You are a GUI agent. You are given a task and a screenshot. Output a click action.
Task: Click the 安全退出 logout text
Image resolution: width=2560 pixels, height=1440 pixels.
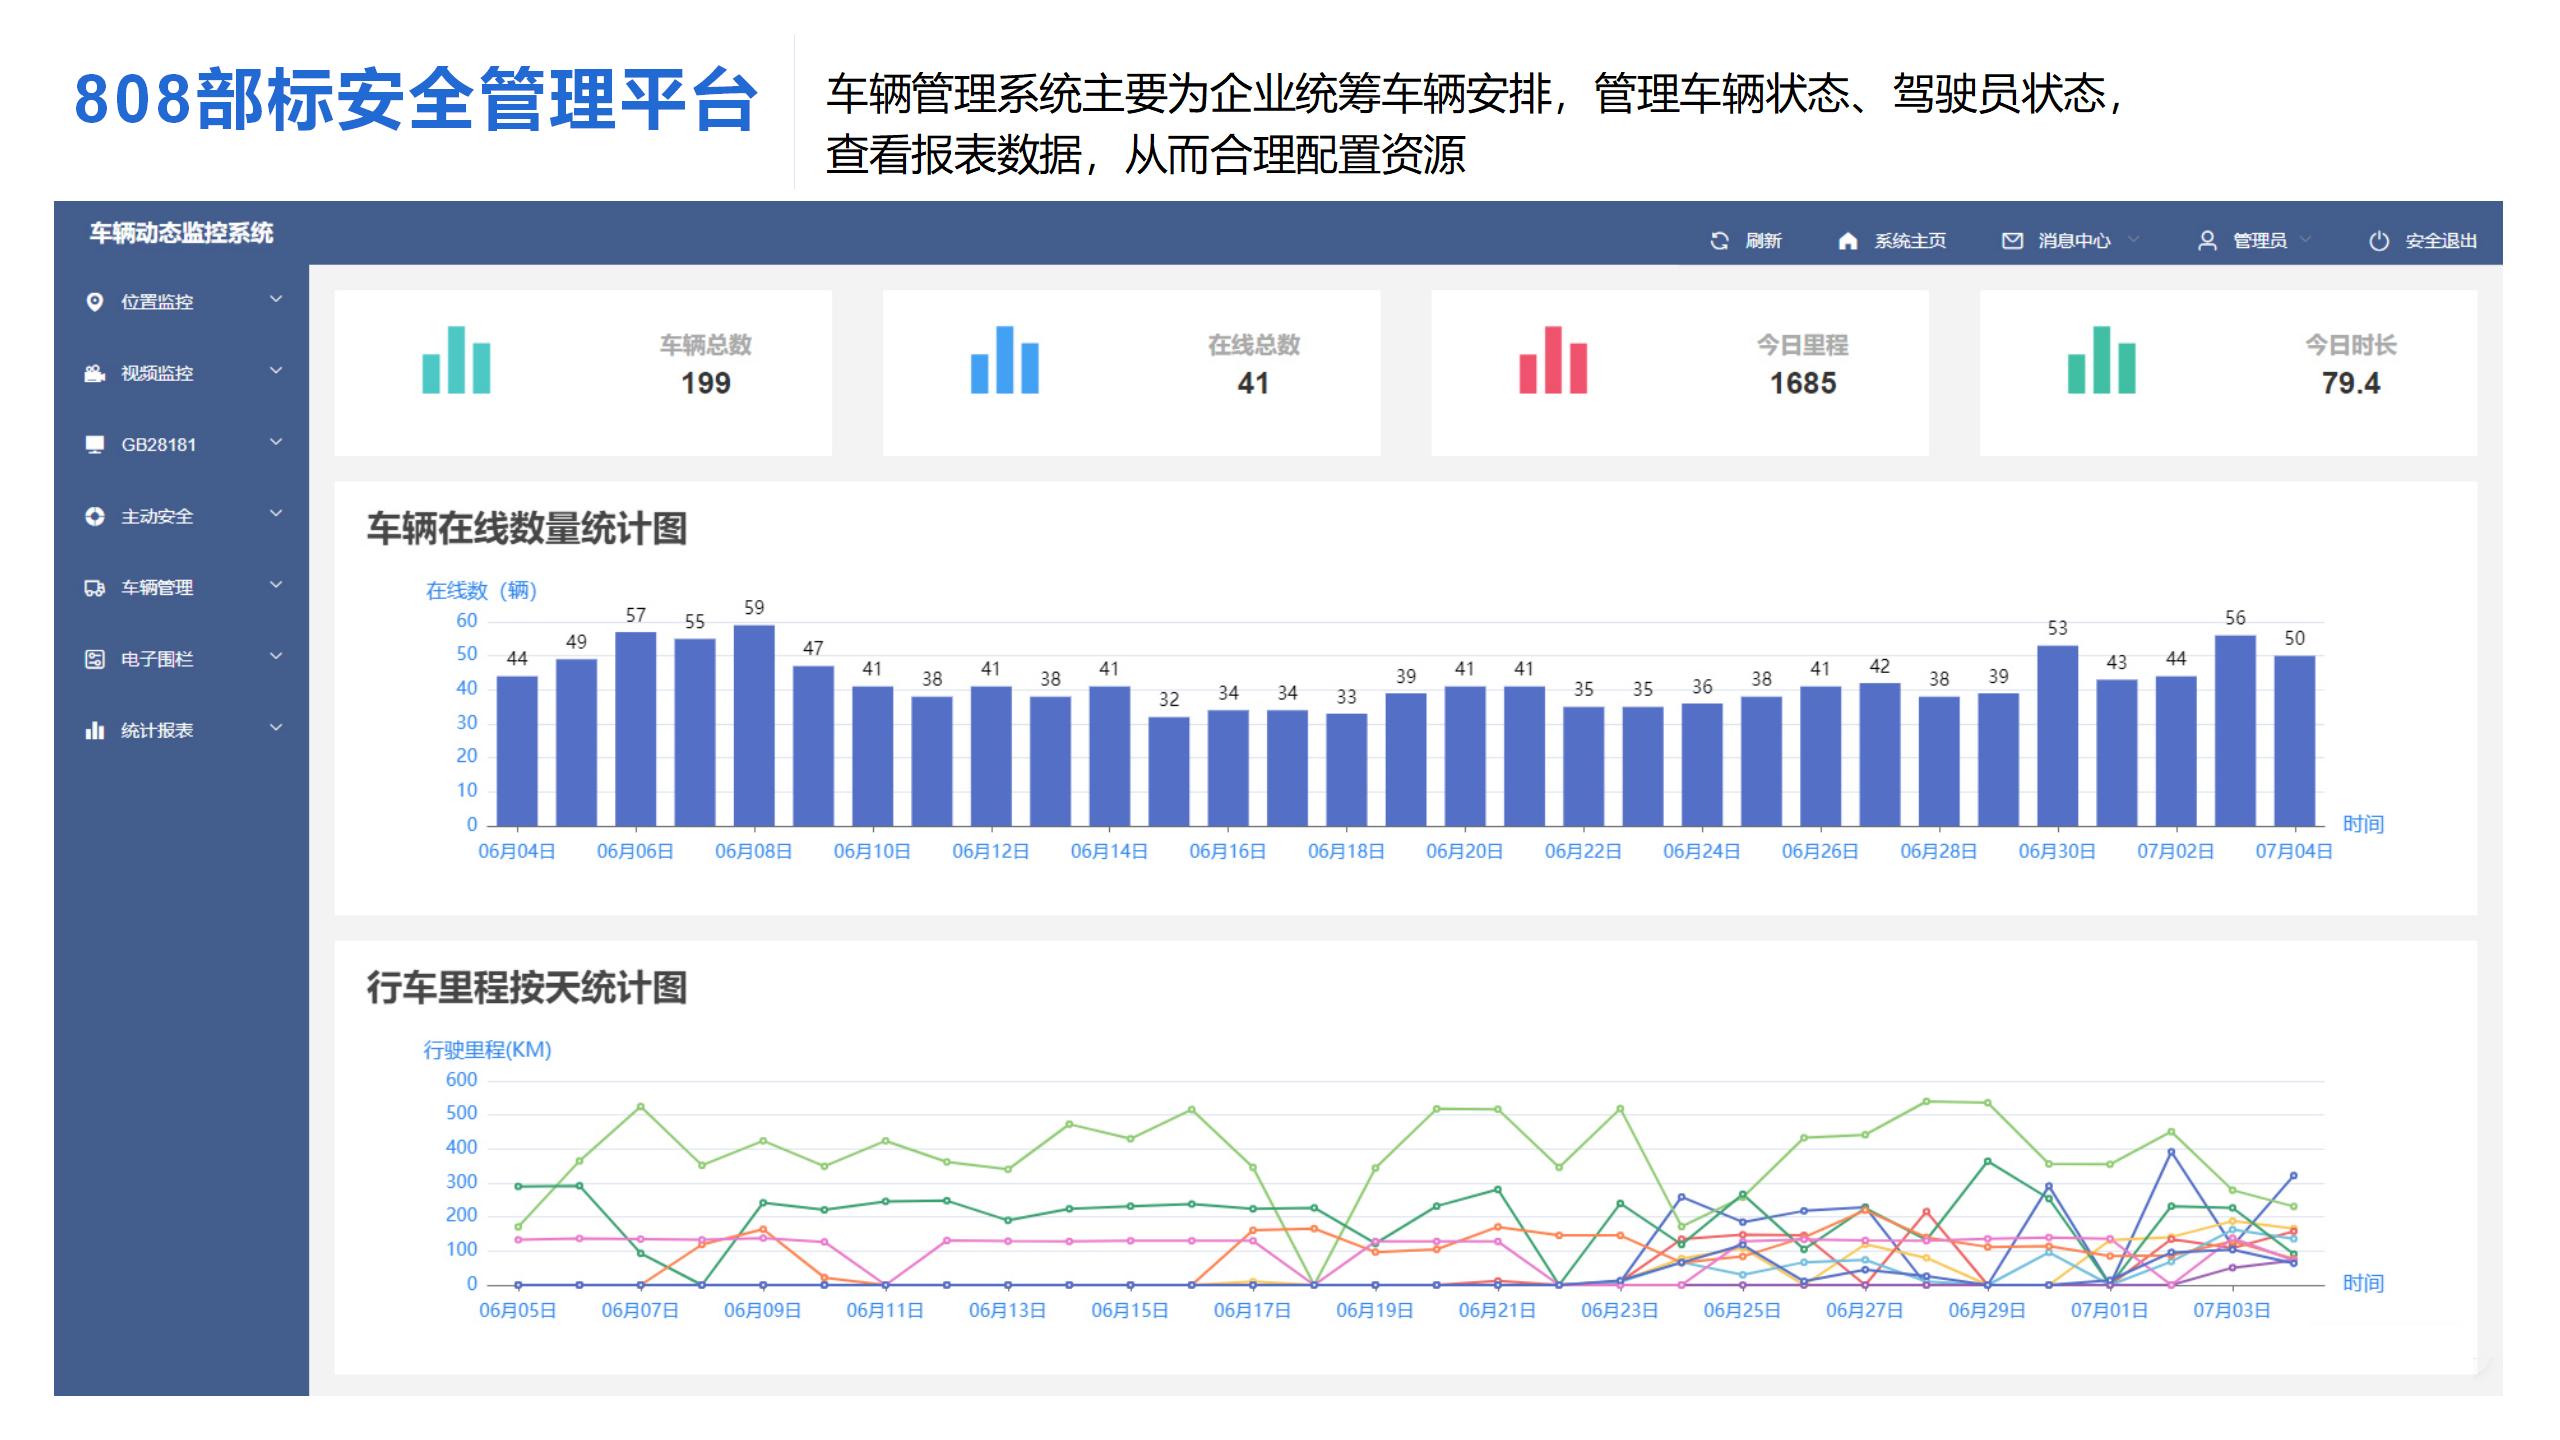[2441, 241]
